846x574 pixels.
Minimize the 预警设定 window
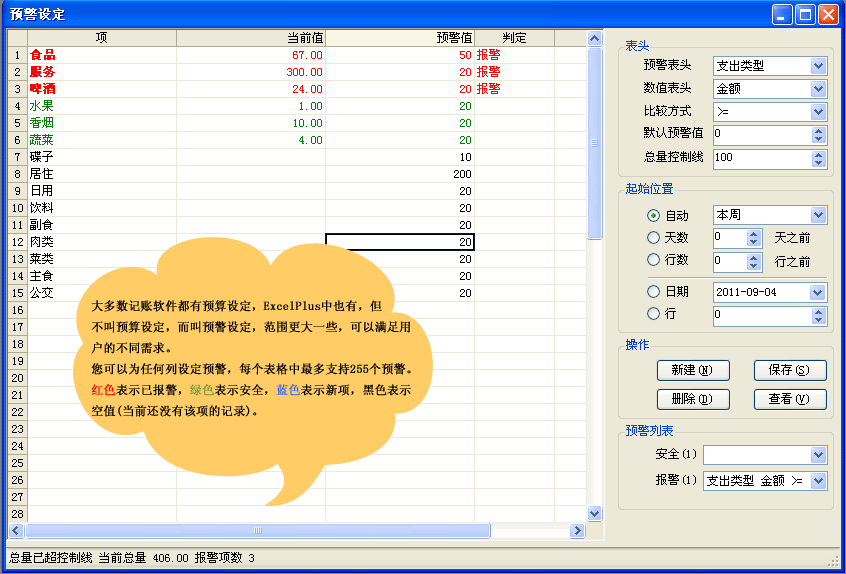coord(782,15)
